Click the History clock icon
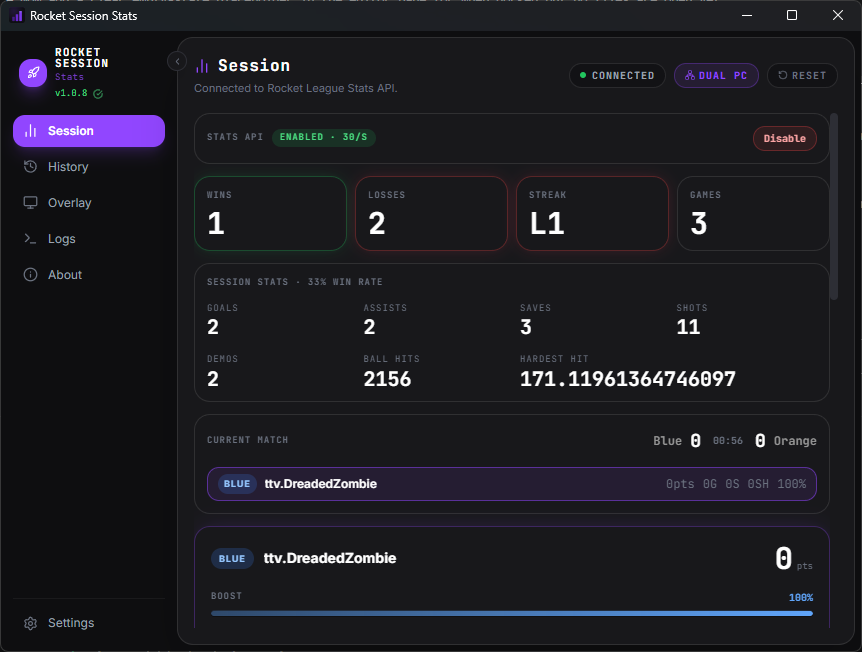 pyautogui.click(x=30, y=167)
